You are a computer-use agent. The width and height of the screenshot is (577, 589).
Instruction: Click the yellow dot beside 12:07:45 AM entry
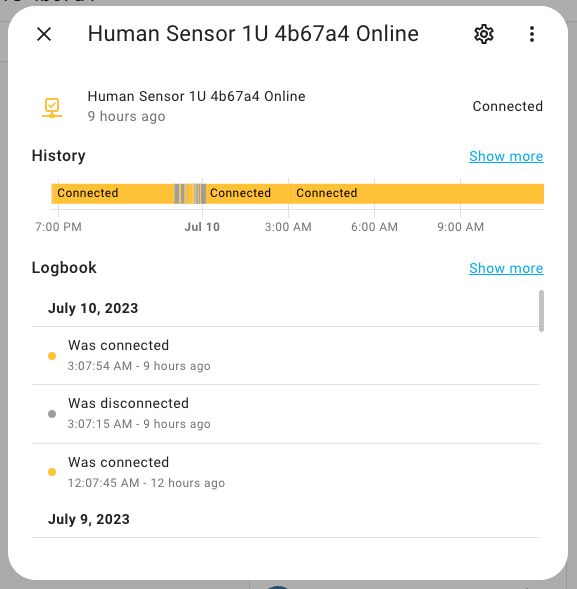(52, 472)
